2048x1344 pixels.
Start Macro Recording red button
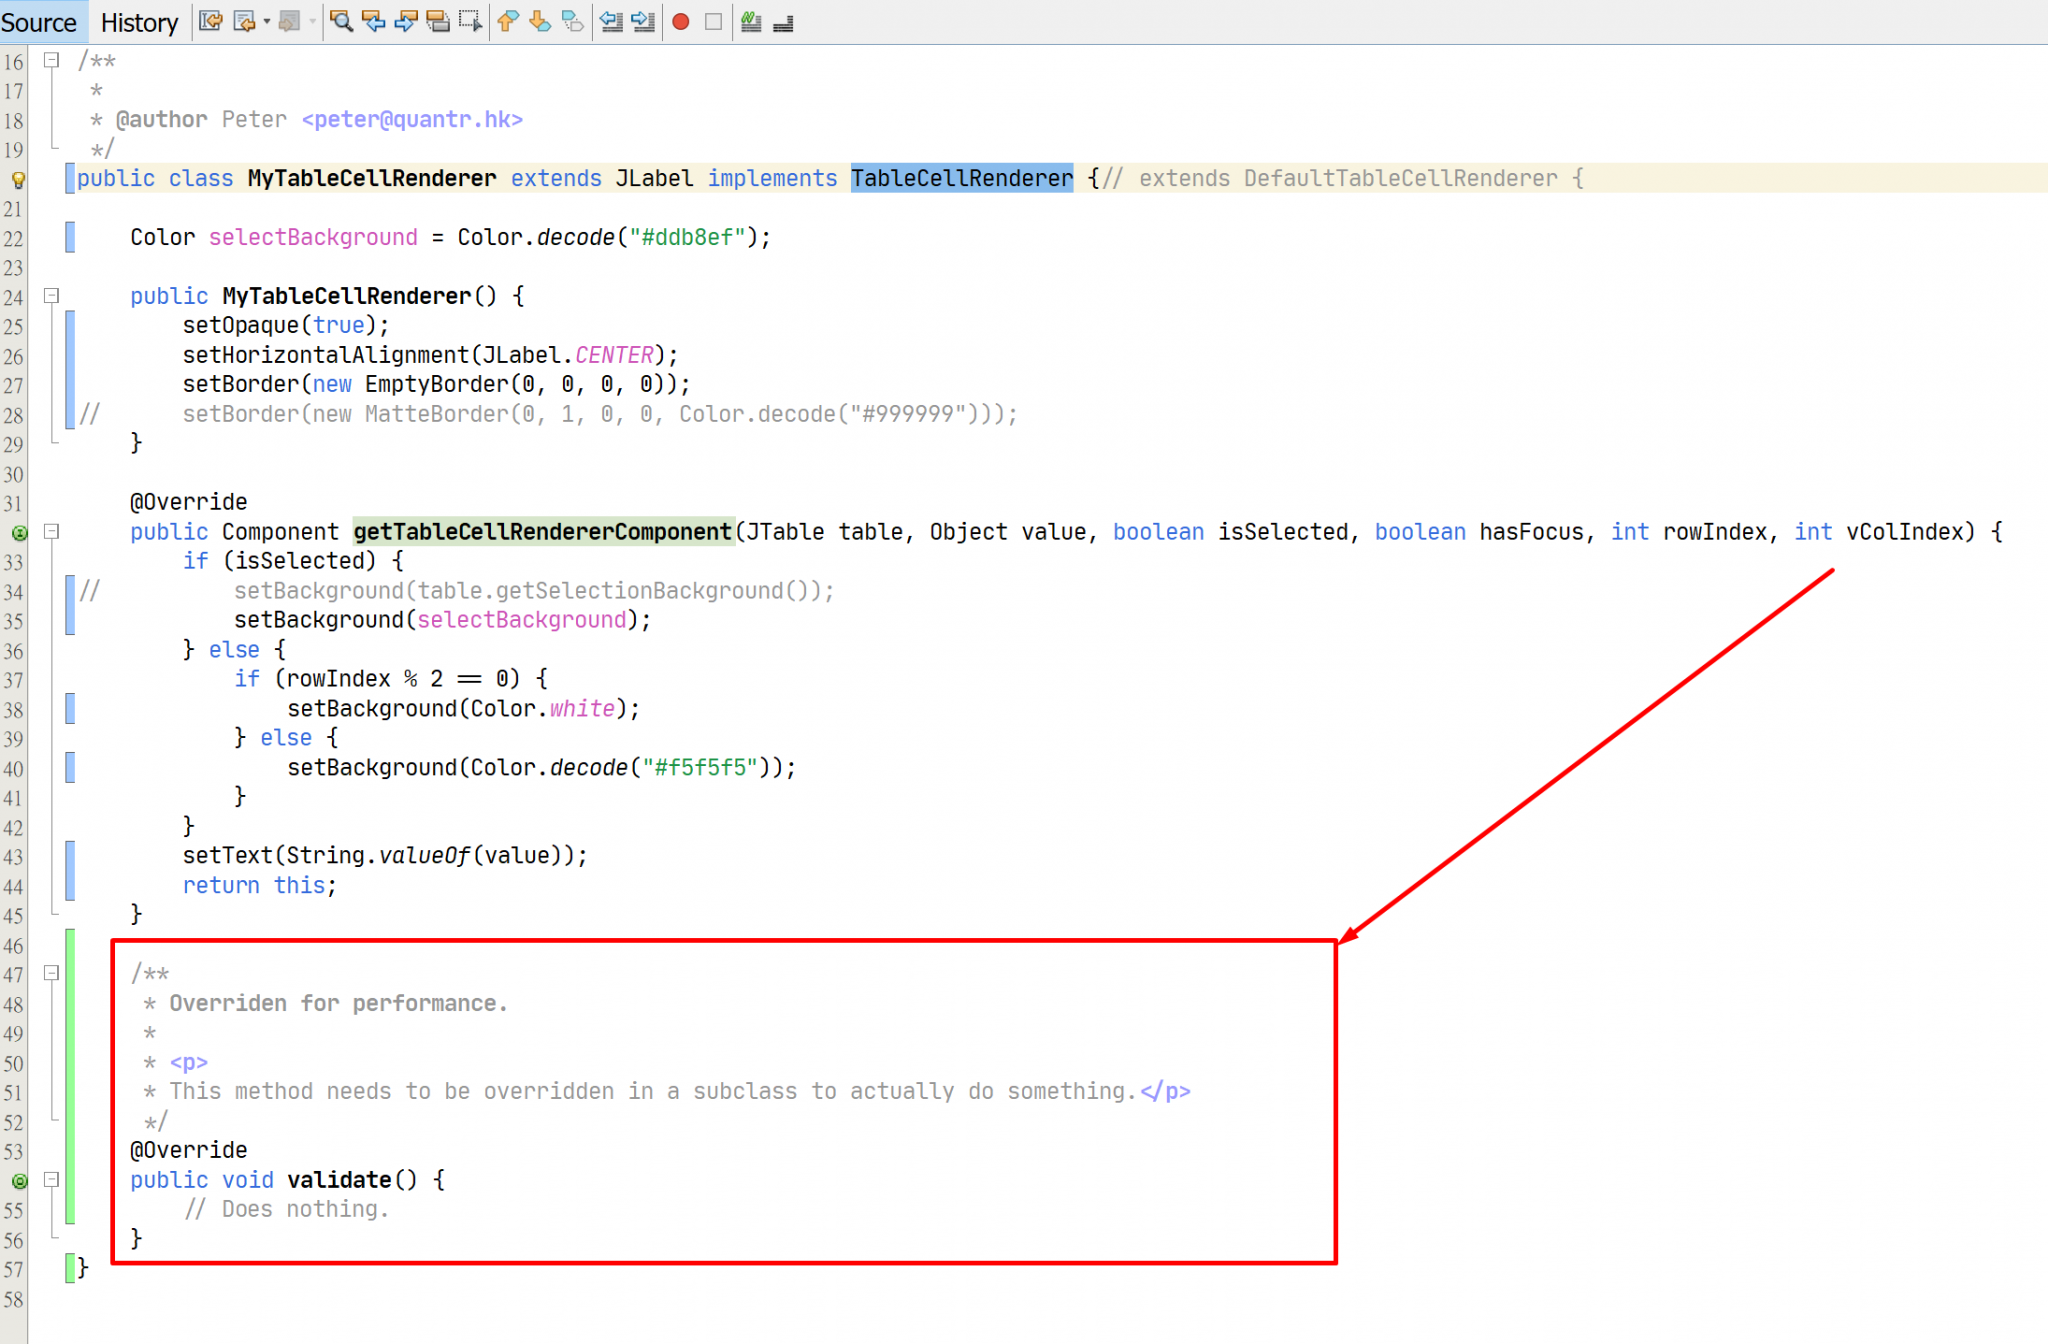tap(681, 21)
